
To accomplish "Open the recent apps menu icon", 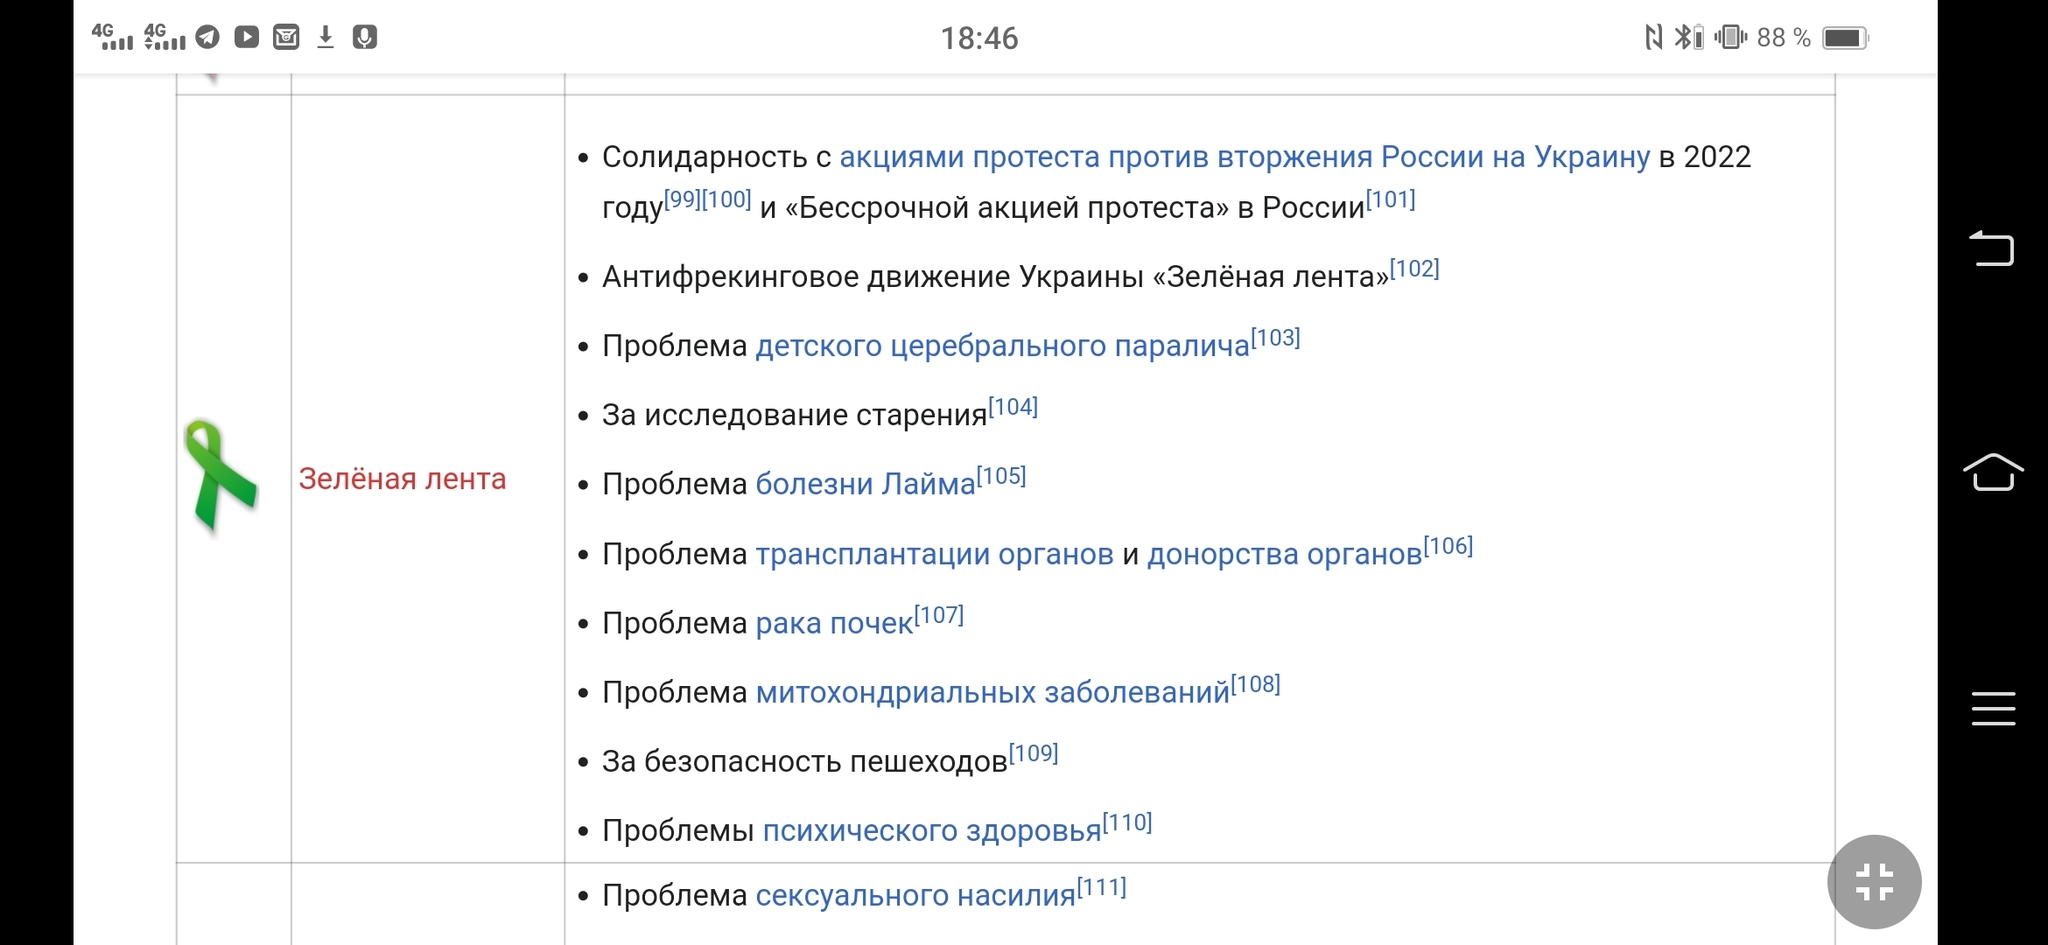I will coord(1993,708).
